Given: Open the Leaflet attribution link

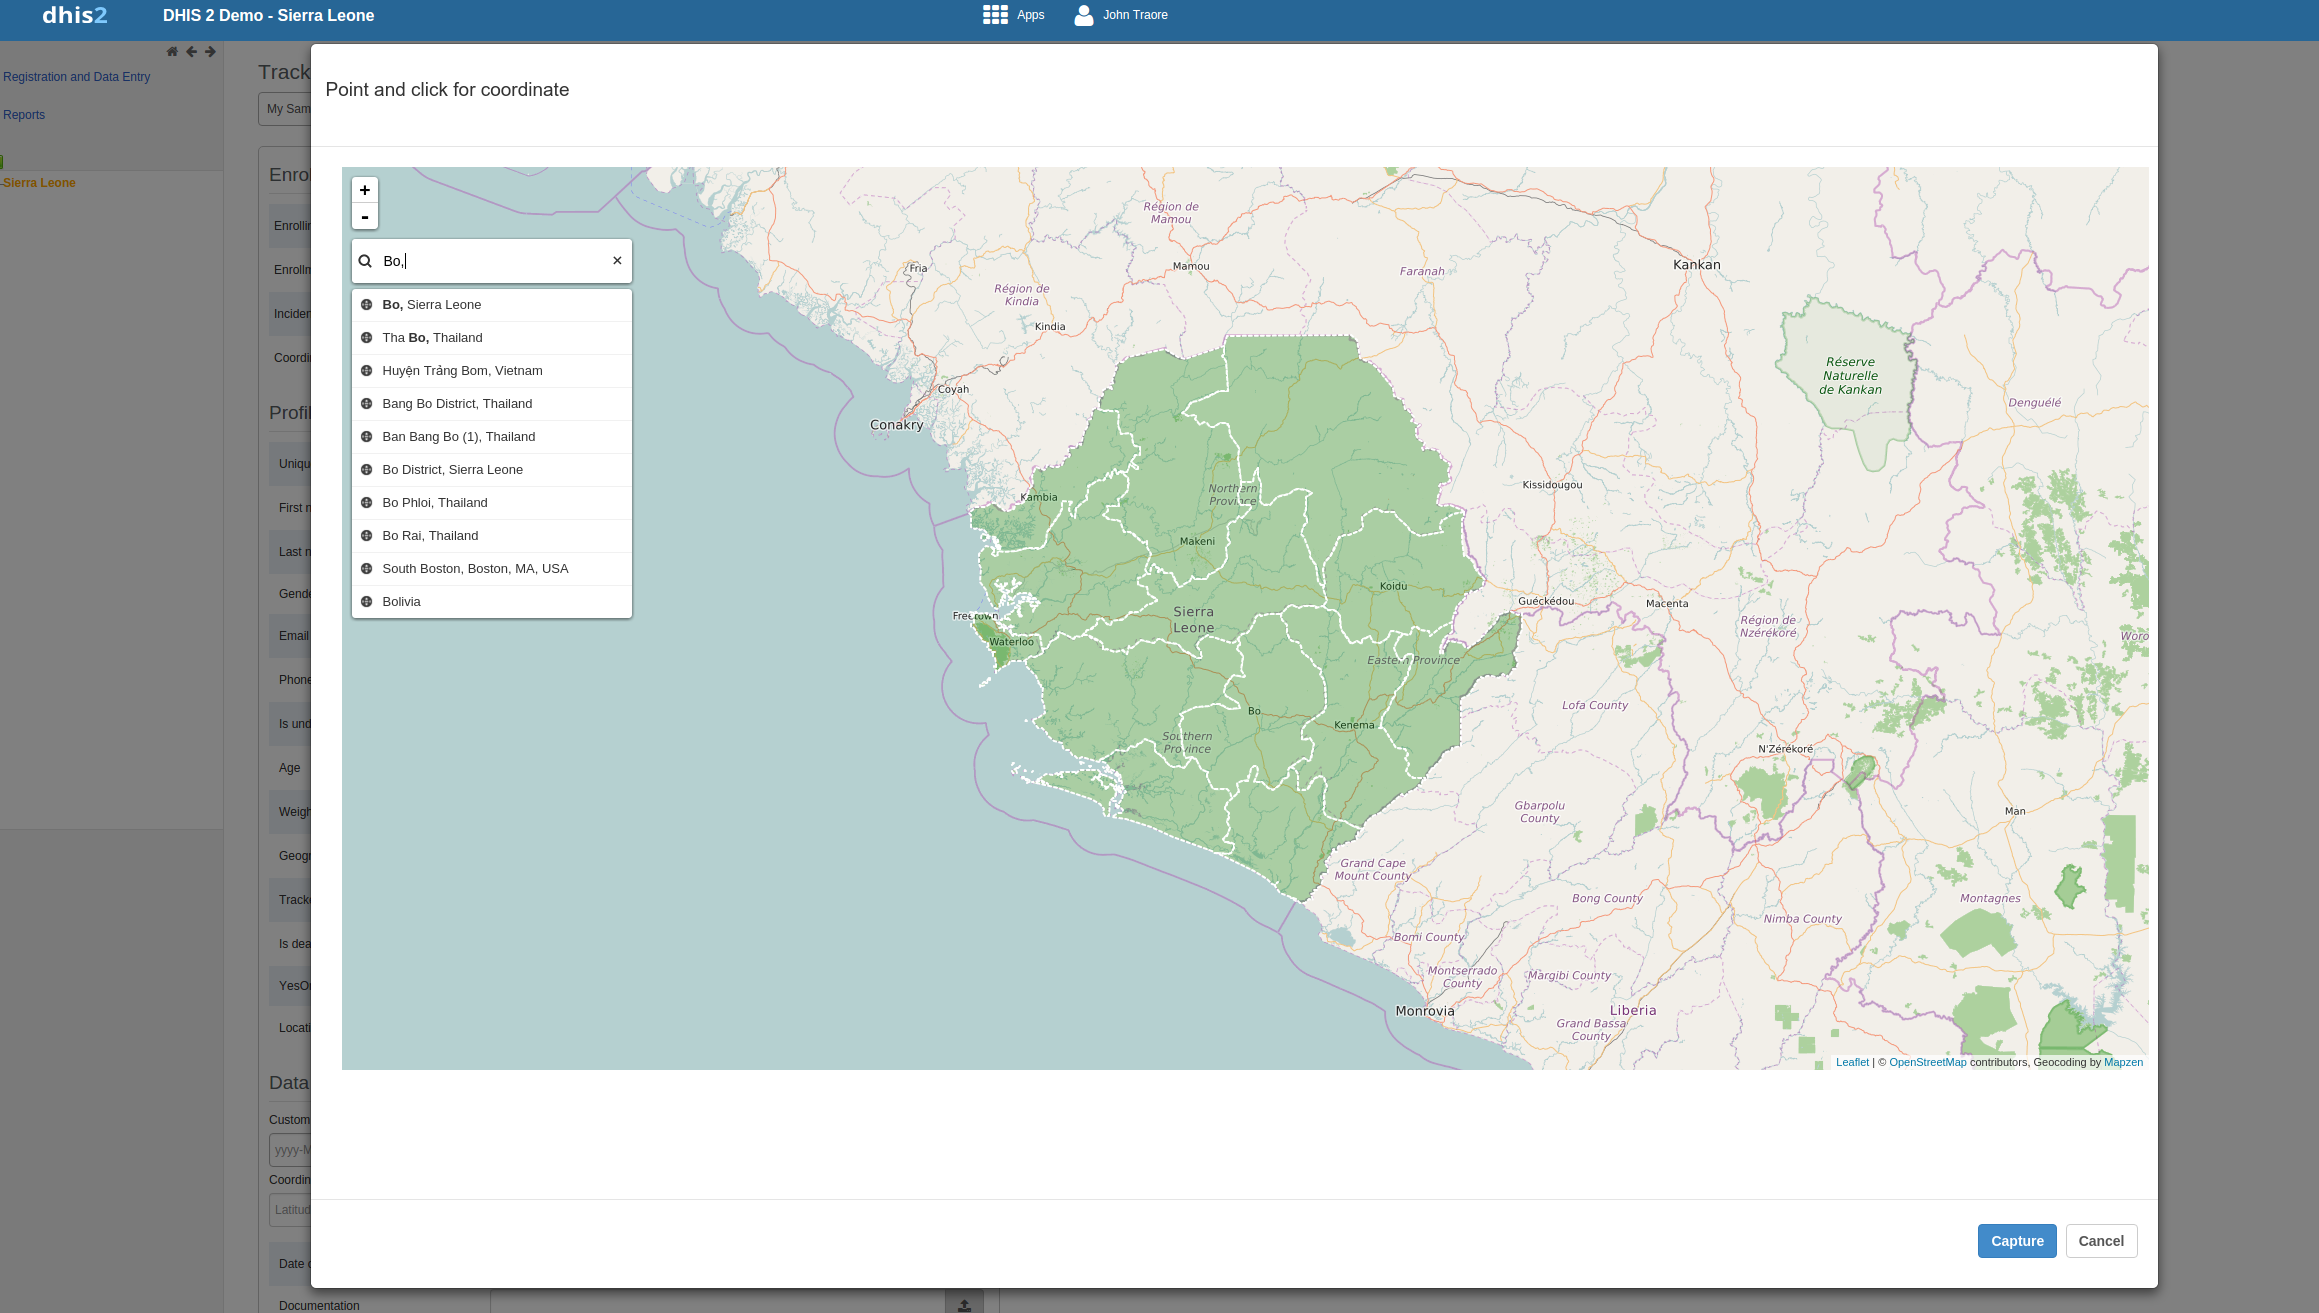Looking at the screenshot, I should click(1852, 1062).
